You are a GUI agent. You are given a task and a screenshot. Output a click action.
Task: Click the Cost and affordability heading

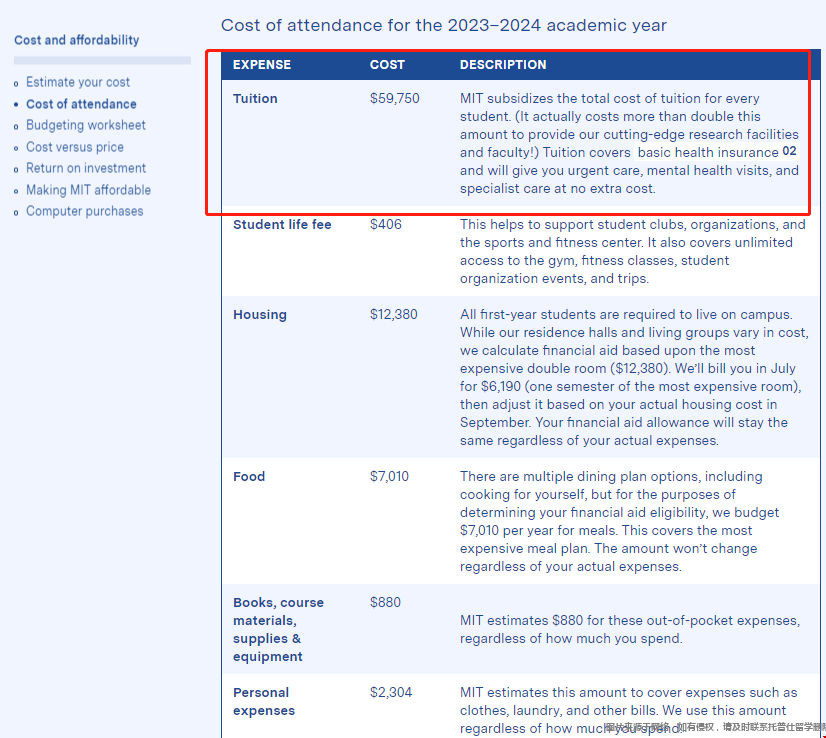click(77, 40)
